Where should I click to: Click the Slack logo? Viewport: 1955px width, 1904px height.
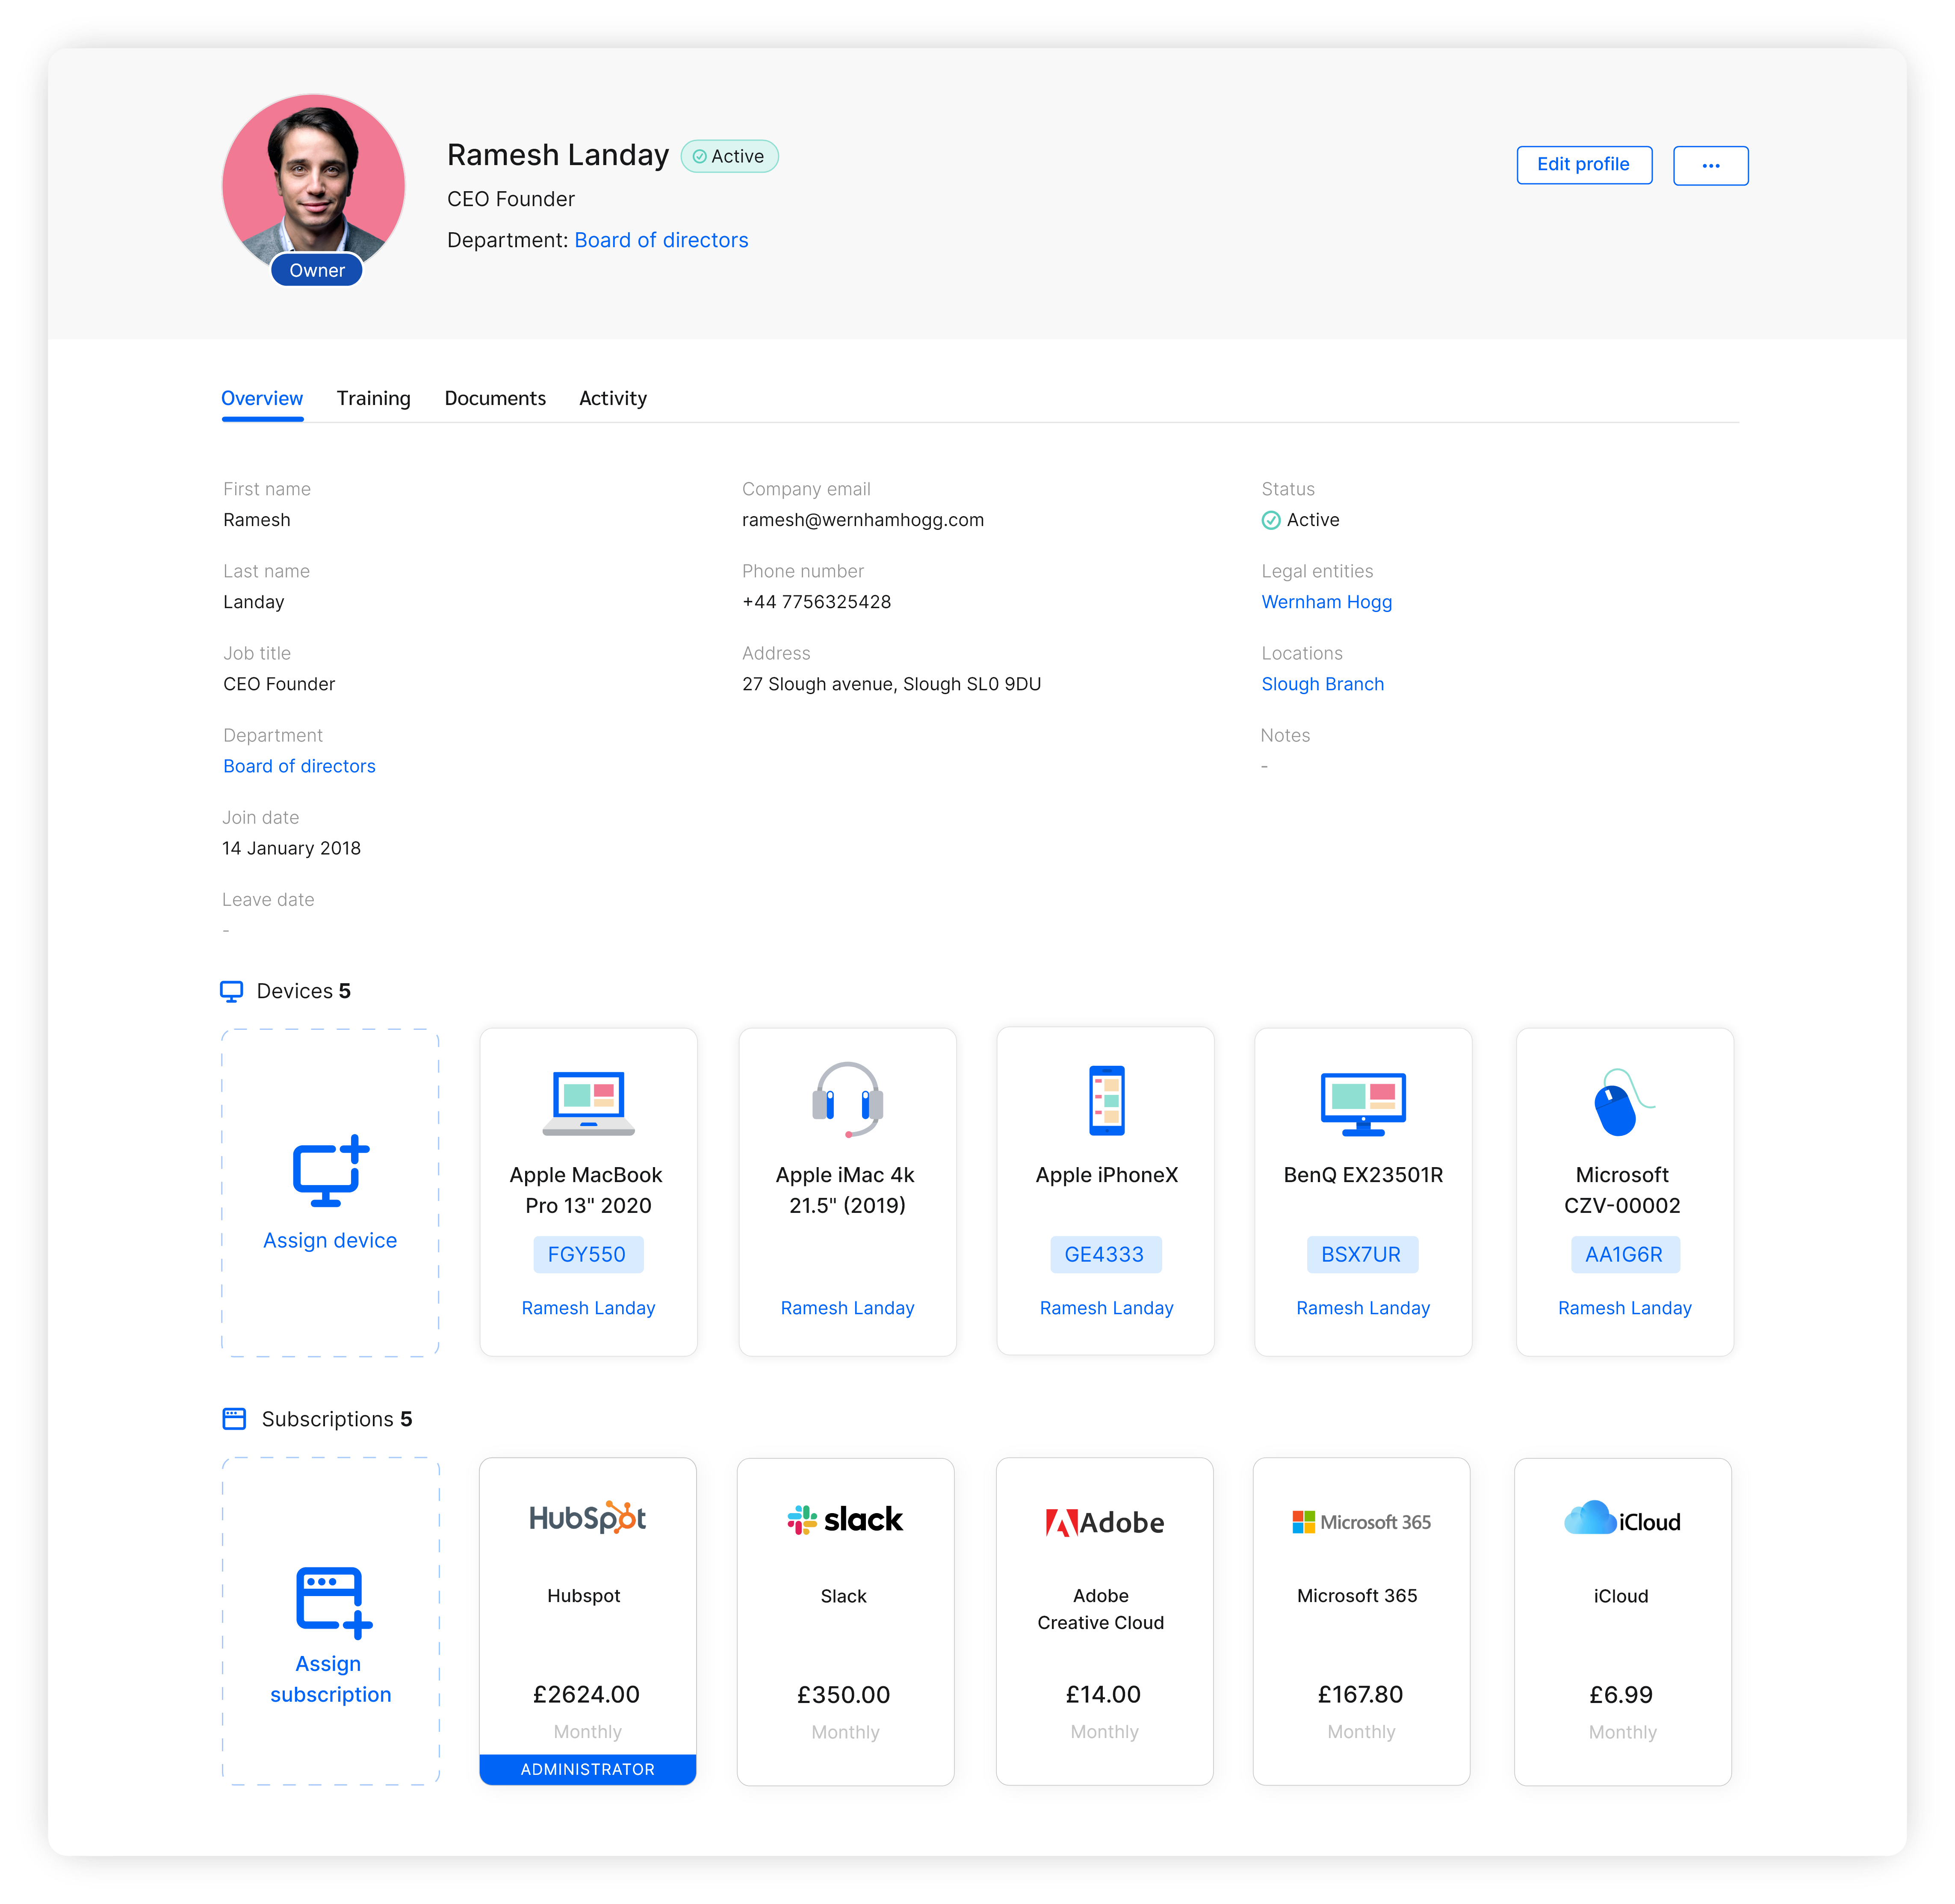pyautogui.click(x=845, y=1520)
